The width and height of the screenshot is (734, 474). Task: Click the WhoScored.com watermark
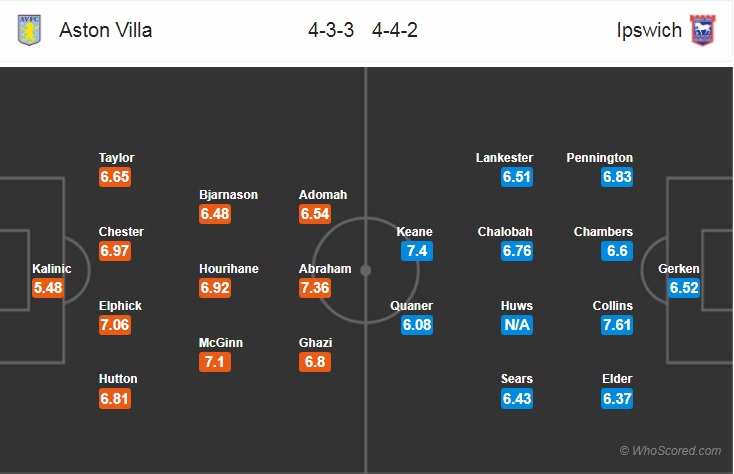point(670,451)
